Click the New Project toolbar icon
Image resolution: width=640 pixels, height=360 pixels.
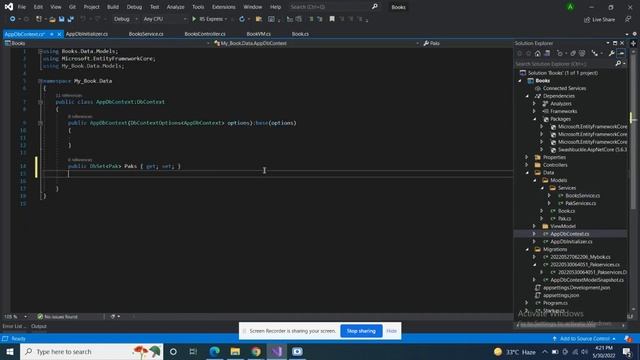[39, 19]
